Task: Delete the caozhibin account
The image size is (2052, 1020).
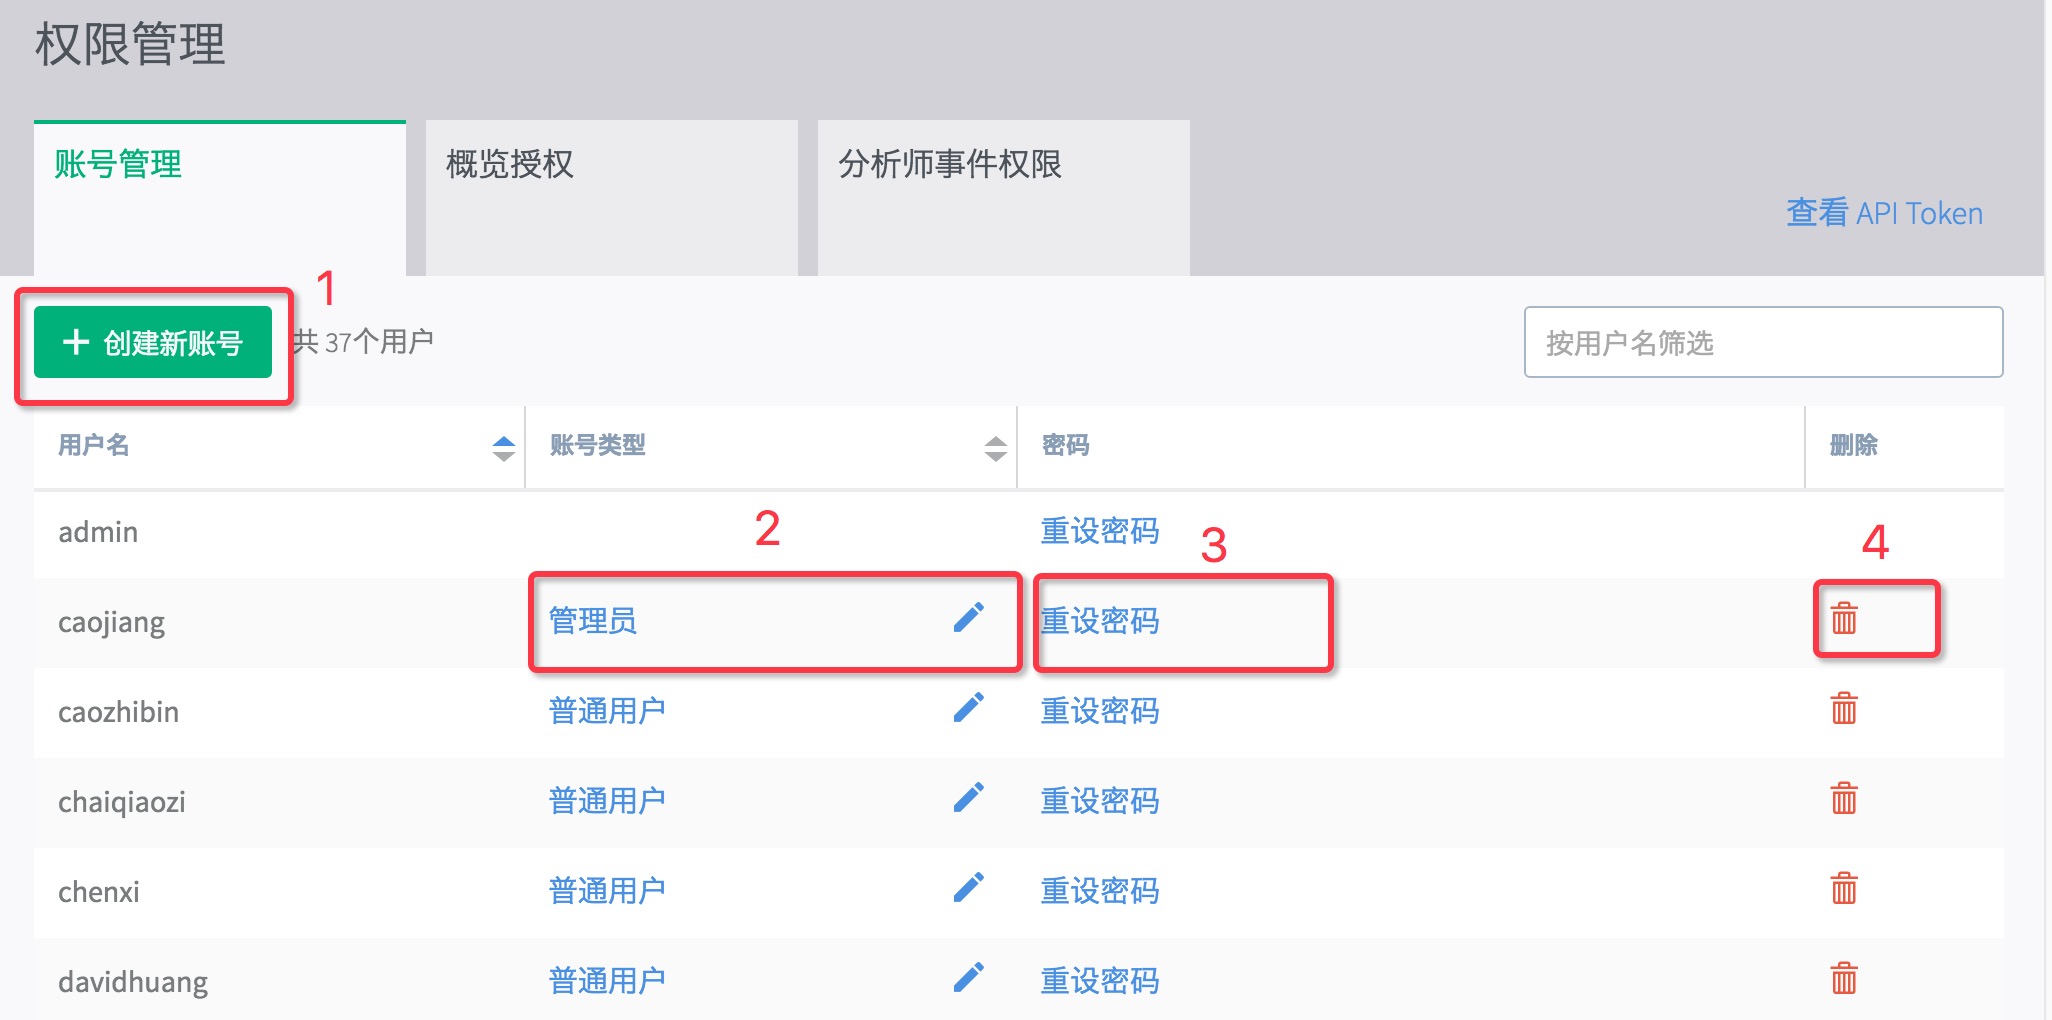Action: 1844,709
